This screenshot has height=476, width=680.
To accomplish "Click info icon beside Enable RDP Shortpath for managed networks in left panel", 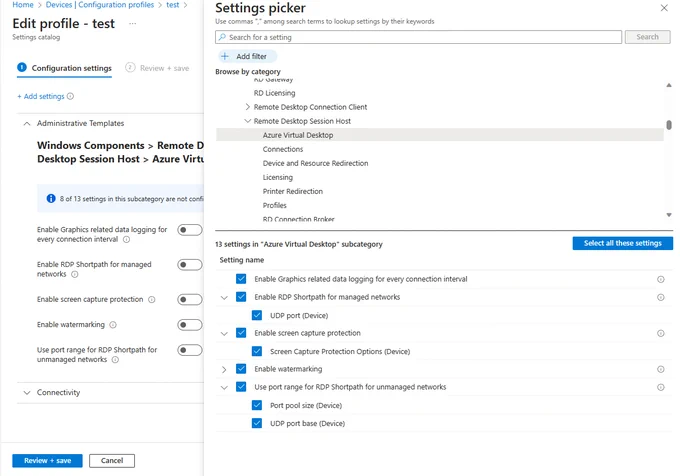I will pyautogui.click(x=75, y=274).
